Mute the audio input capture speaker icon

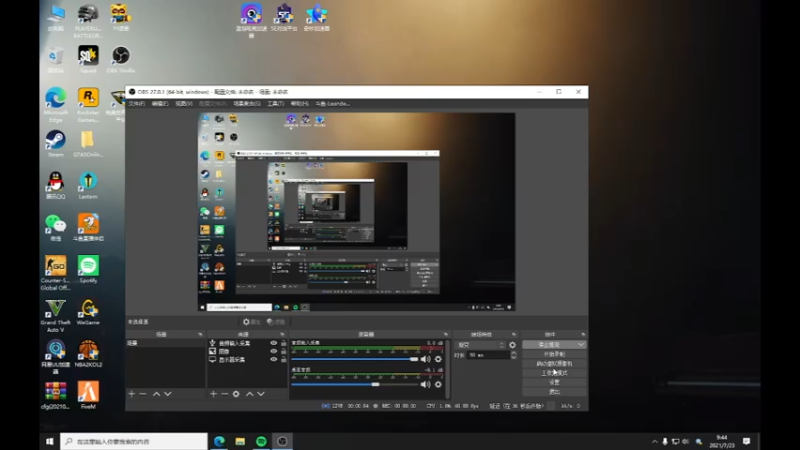pyautogui.click(x=426, y=359)
